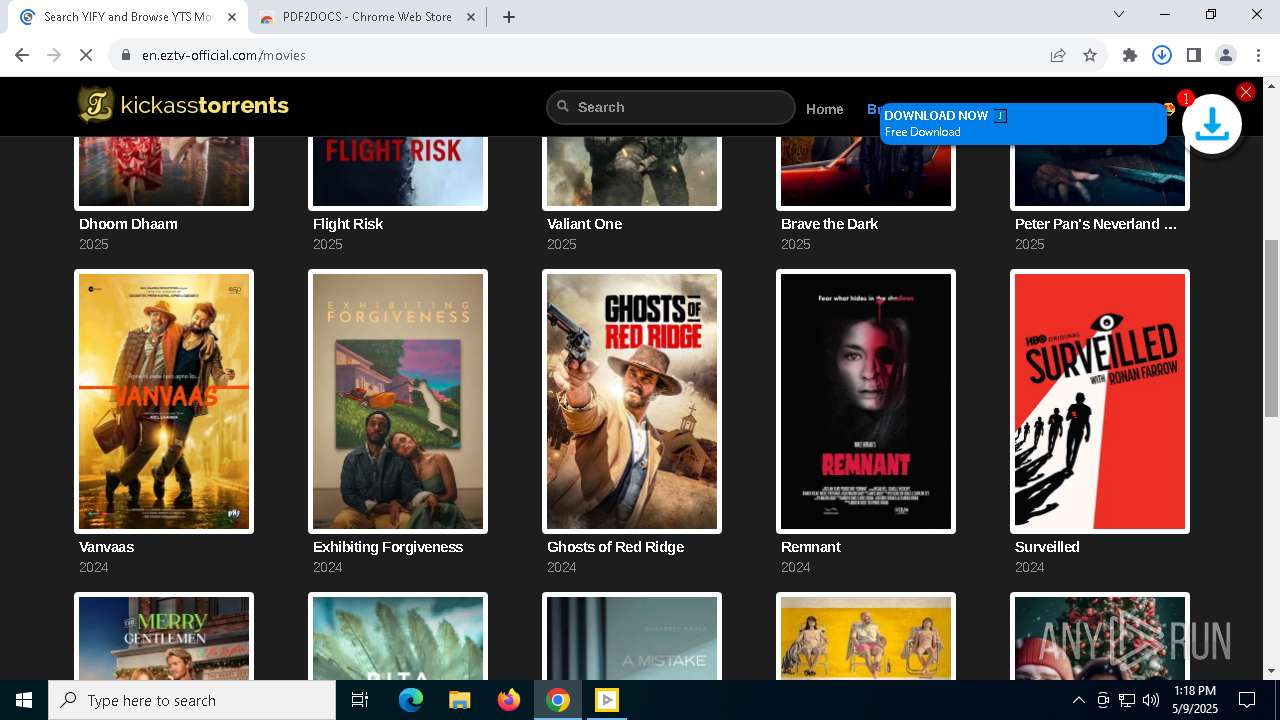This screenshot has width=1280, height=720.
Task: Stop the page from loading
Action: pos(86,55)
